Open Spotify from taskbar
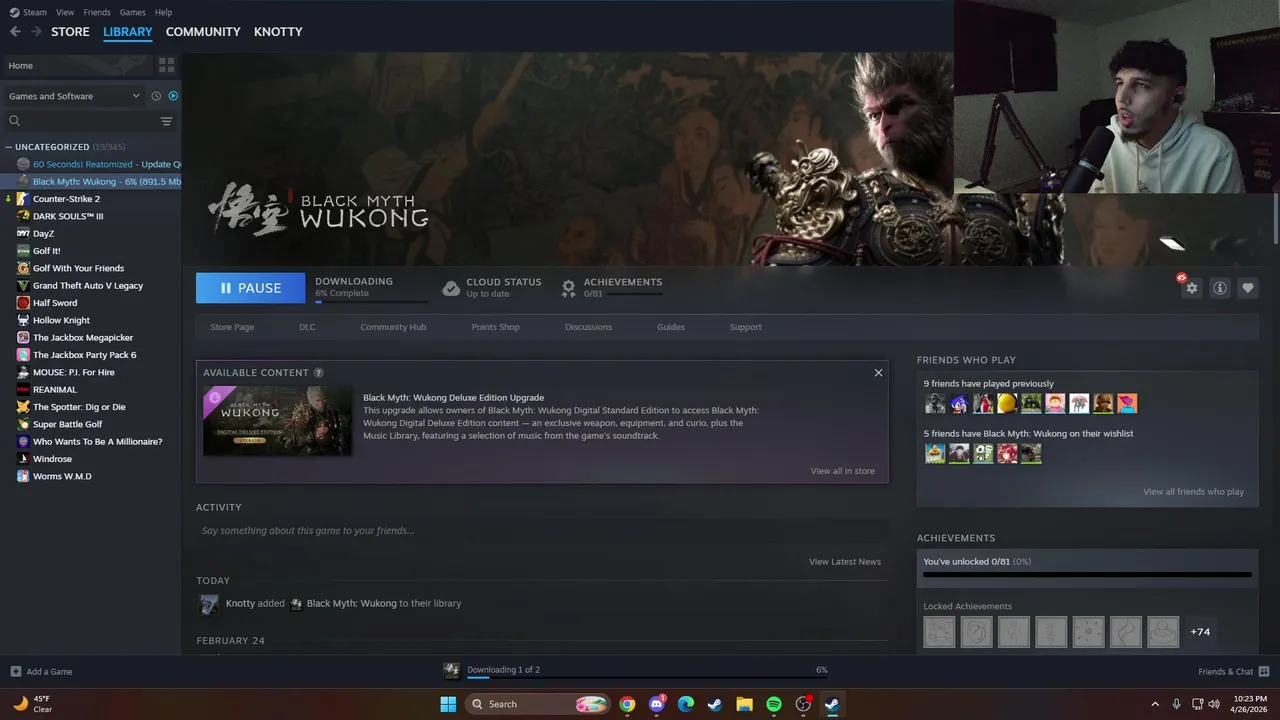Image resolution: width=1280 pixels, height=720 pixels. click(774, 704)
